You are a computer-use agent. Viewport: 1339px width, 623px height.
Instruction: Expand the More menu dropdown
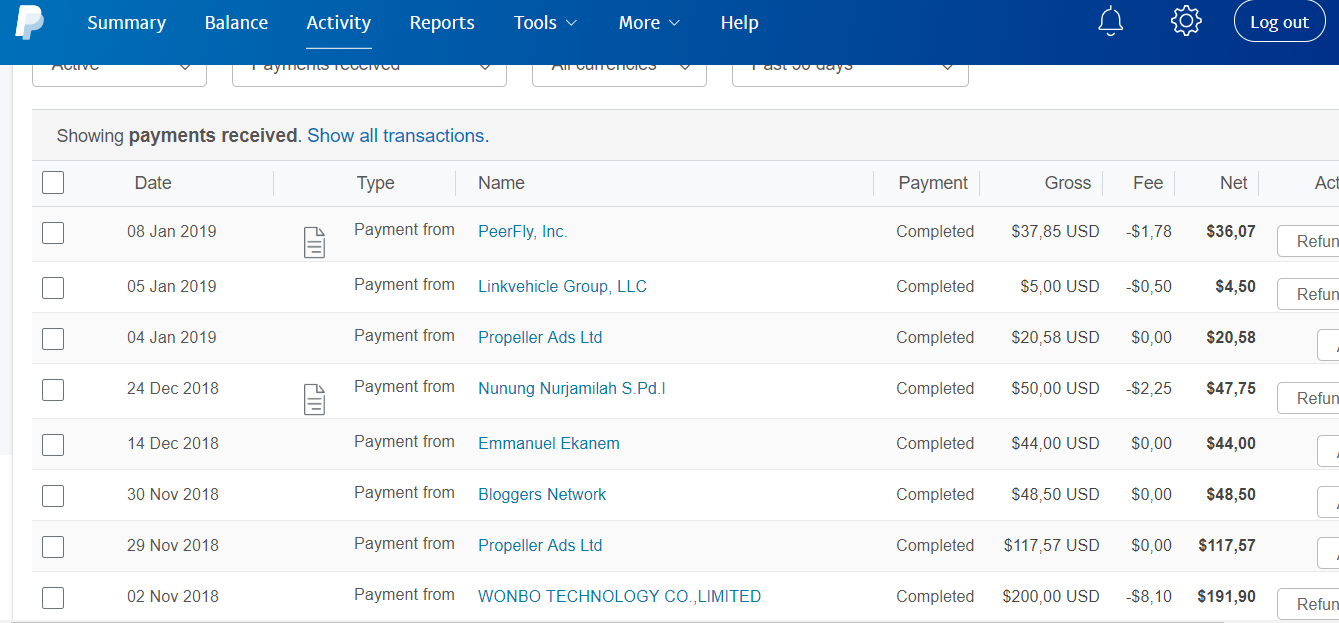click(650, 23)
